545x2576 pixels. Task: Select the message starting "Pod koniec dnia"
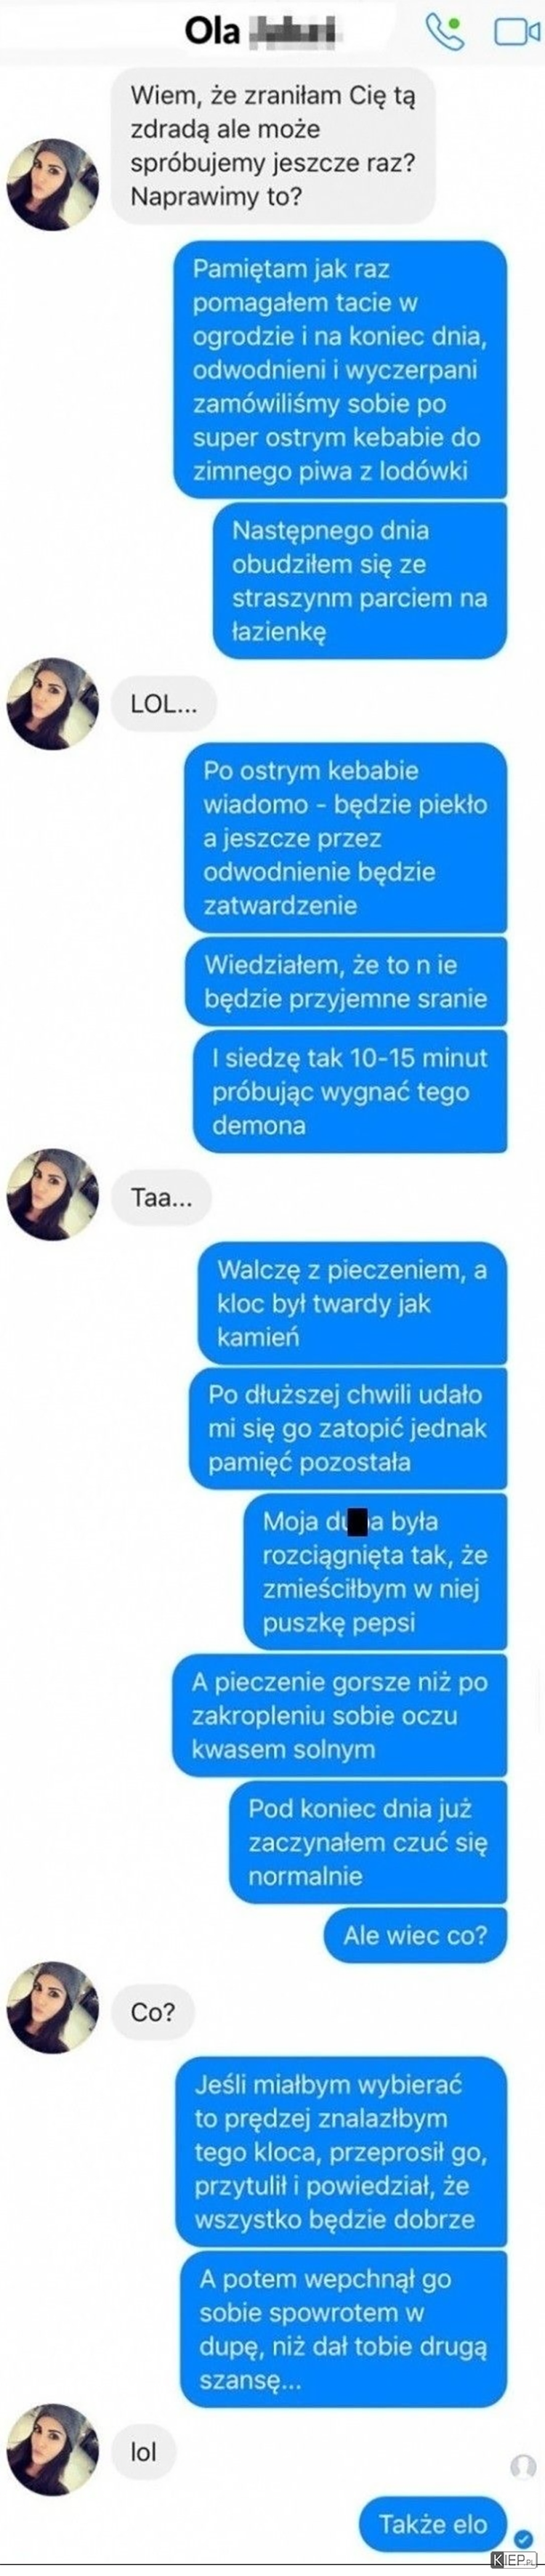point(368,1843)
